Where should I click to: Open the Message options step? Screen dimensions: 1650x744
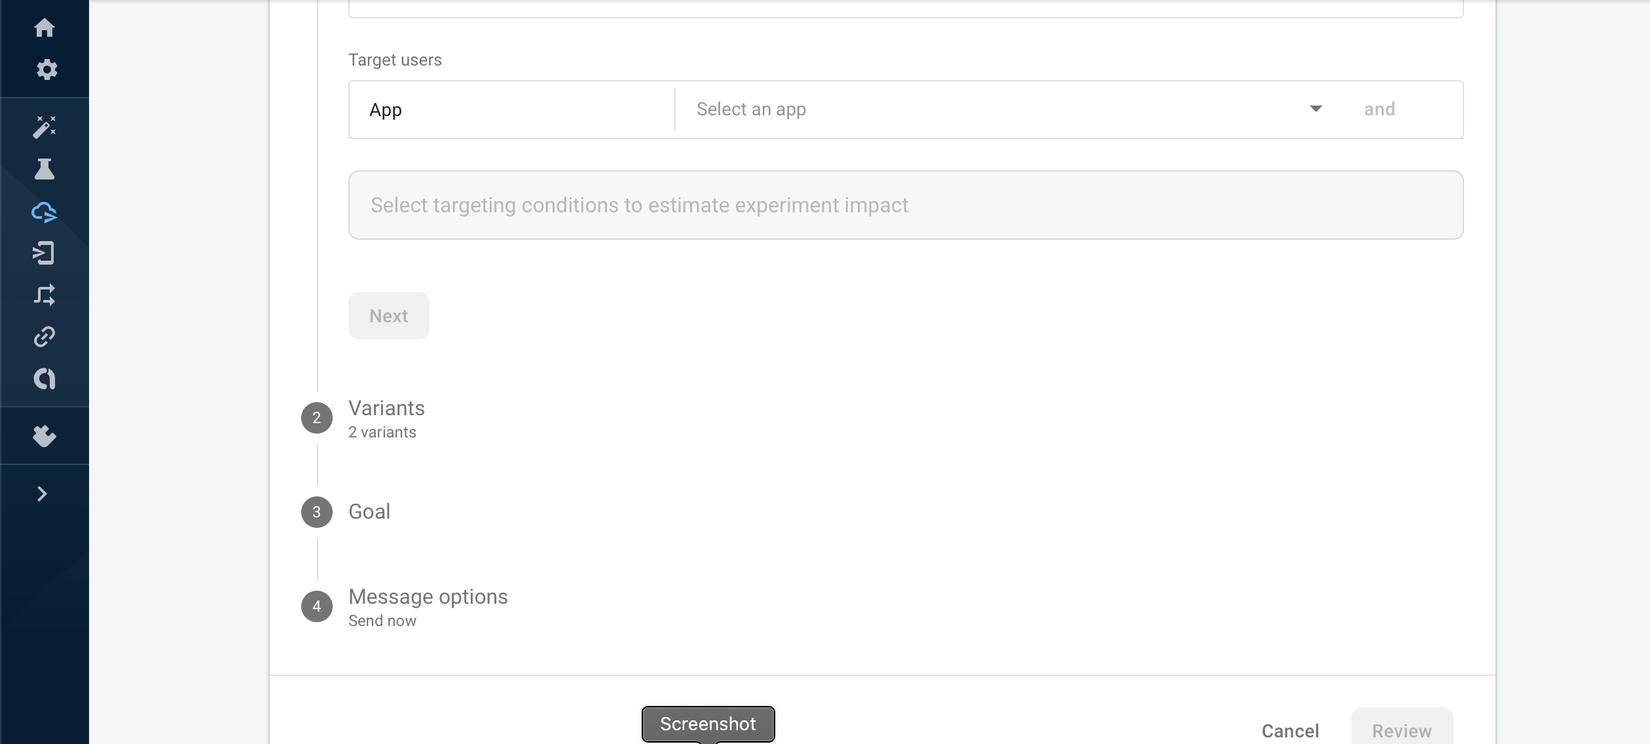point(427,598)
